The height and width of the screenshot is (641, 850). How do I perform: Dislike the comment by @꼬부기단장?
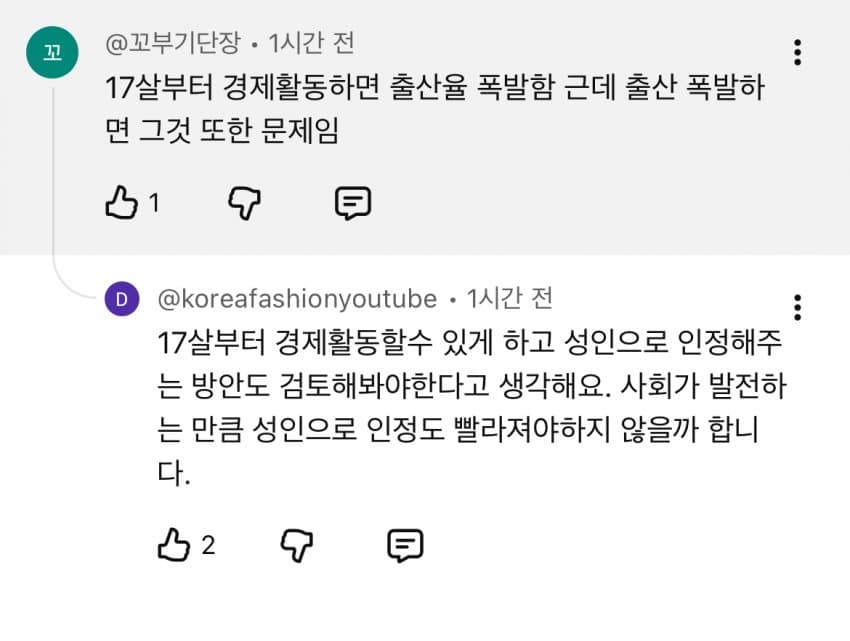tap(244, 203)
